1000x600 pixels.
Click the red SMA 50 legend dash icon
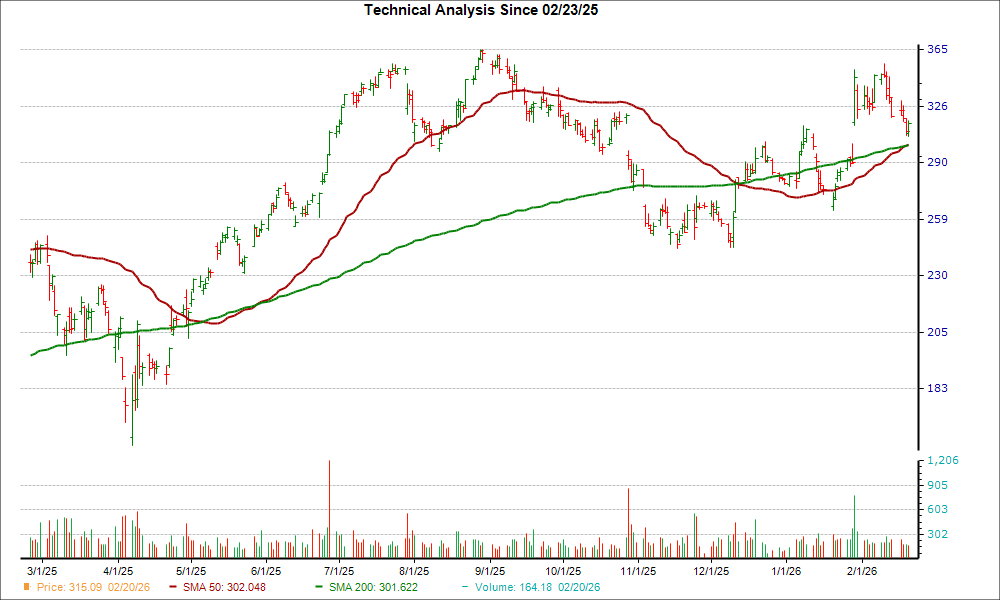tap(174, 588)
